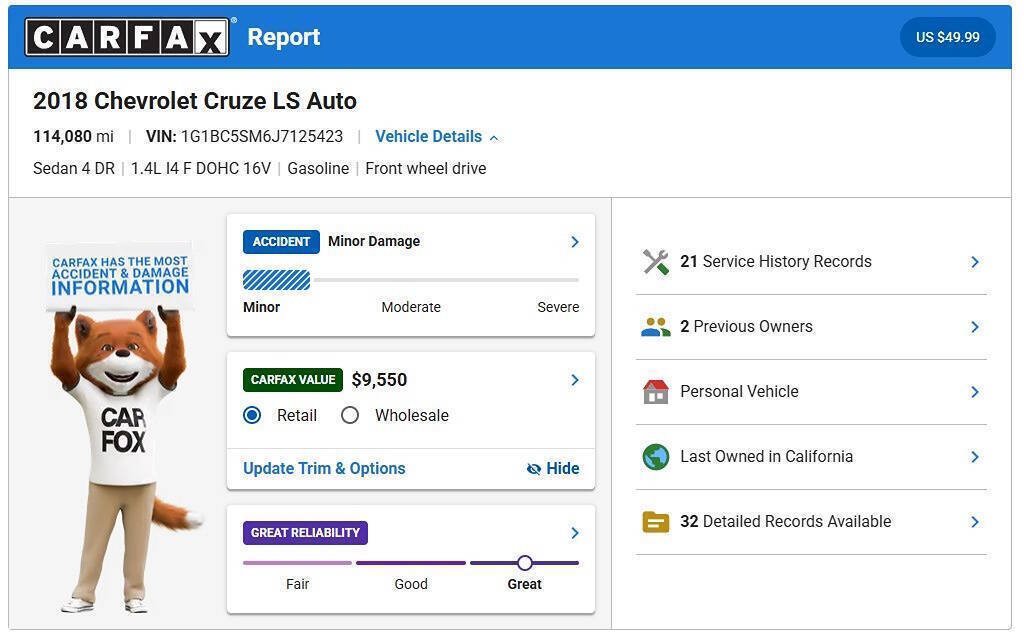The image size is (1024, 634).
Task: Click the crossed-eye Hide icon
Action: click(x=534, y=469)
